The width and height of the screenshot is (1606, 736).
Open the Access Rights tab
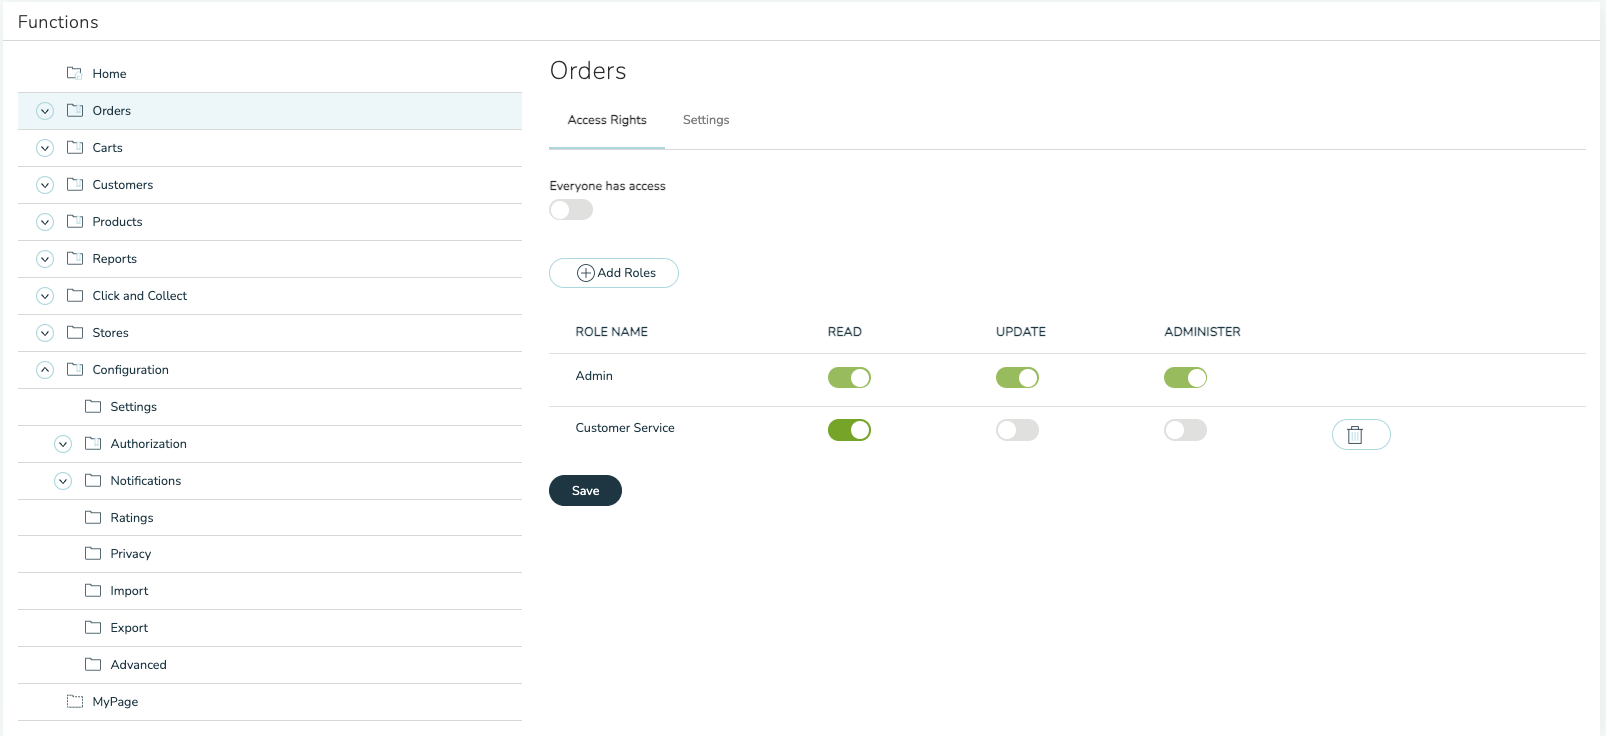607,120
